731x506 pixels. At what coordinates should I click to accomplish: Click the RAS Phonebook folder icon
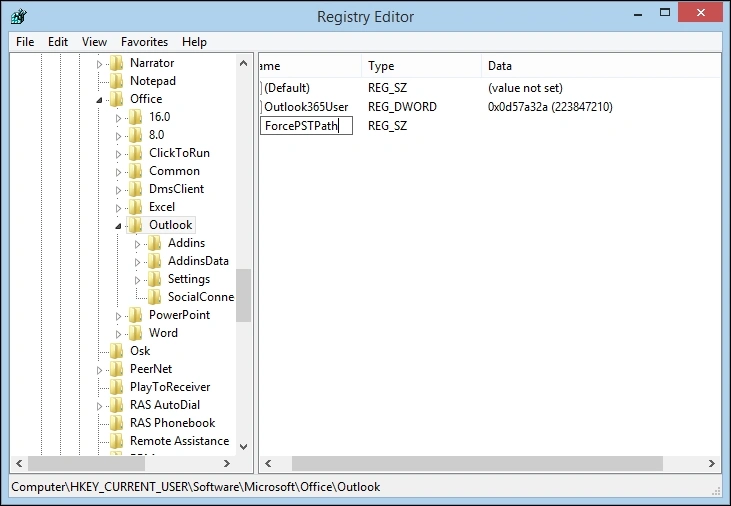click(116, 423)
